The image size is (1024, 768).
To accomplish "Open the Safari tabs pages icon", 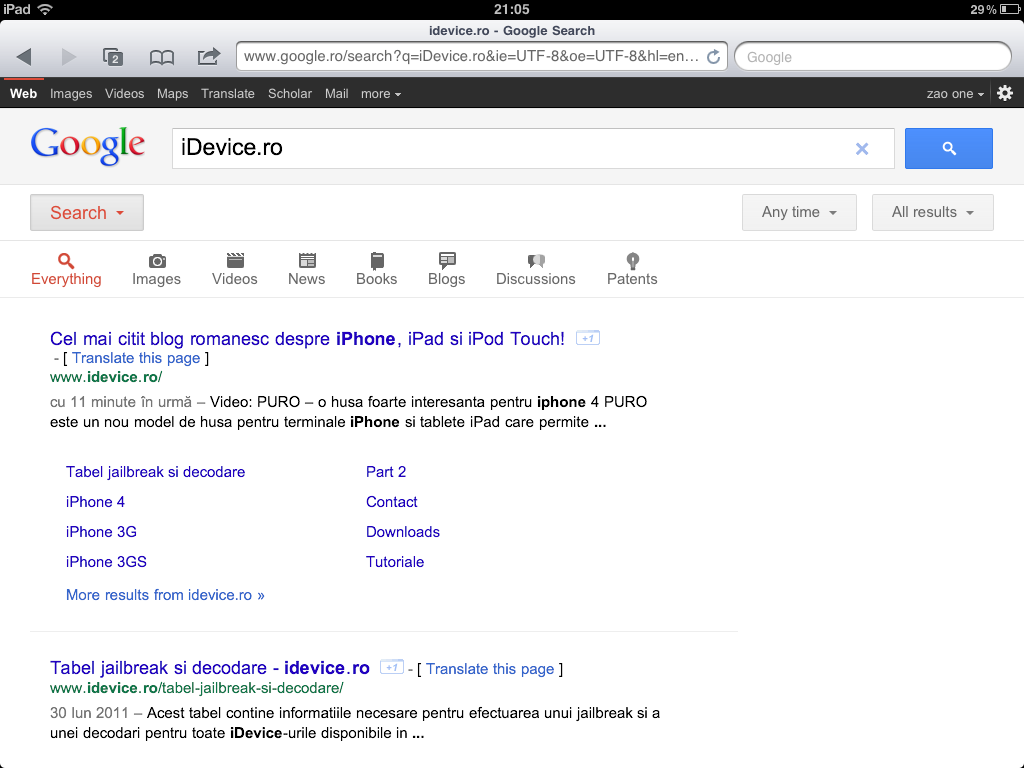I will point(113,57).
